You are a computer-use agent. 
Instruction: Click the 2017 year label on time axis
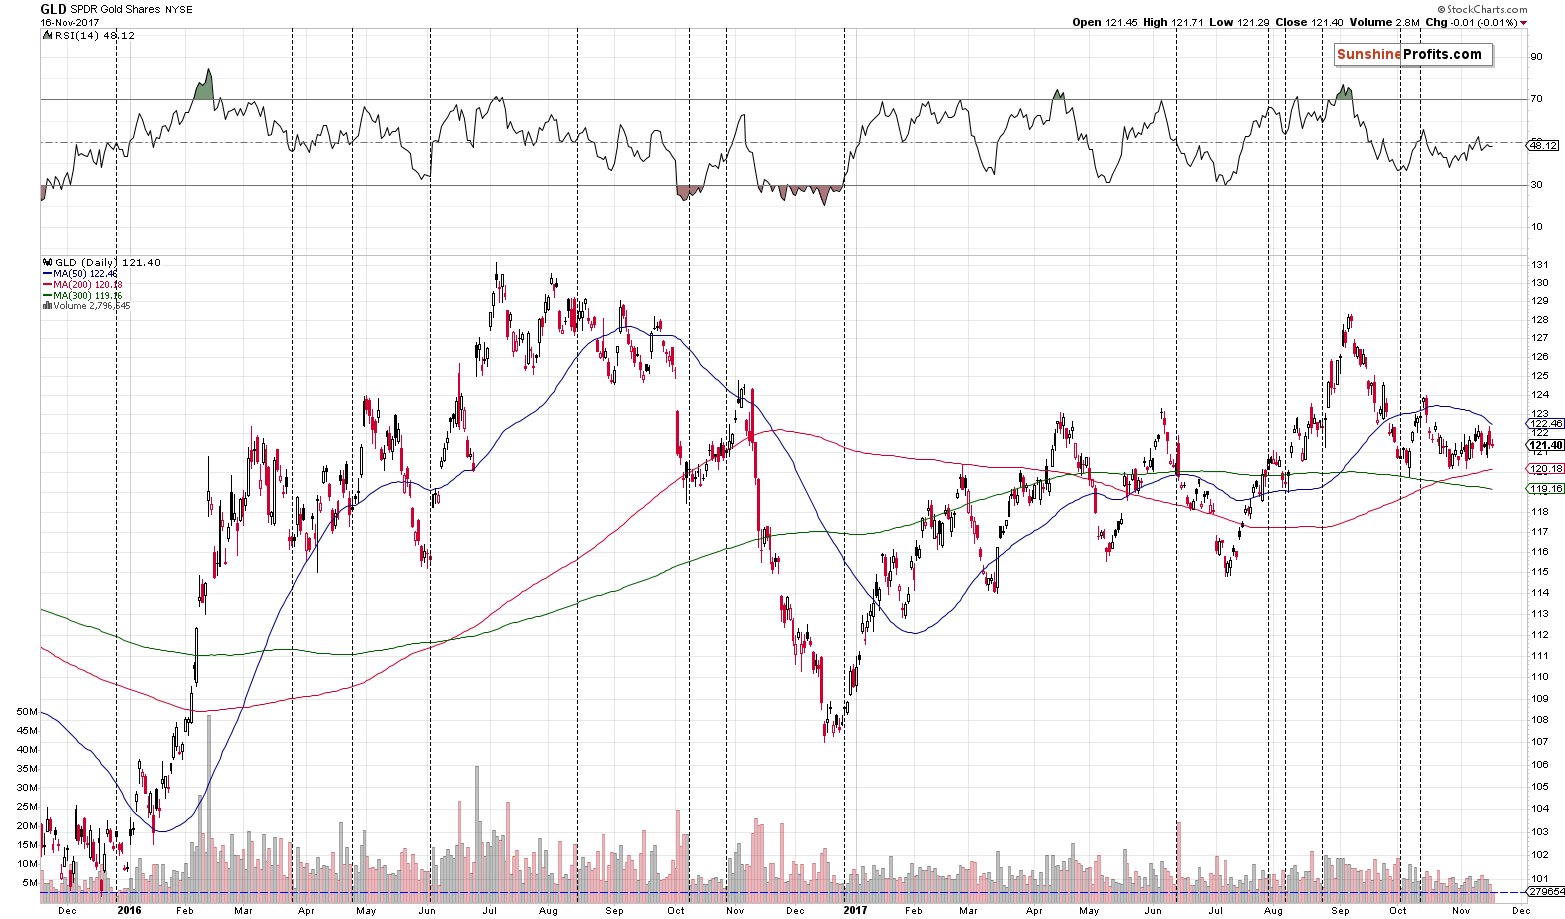pos(855,909)
